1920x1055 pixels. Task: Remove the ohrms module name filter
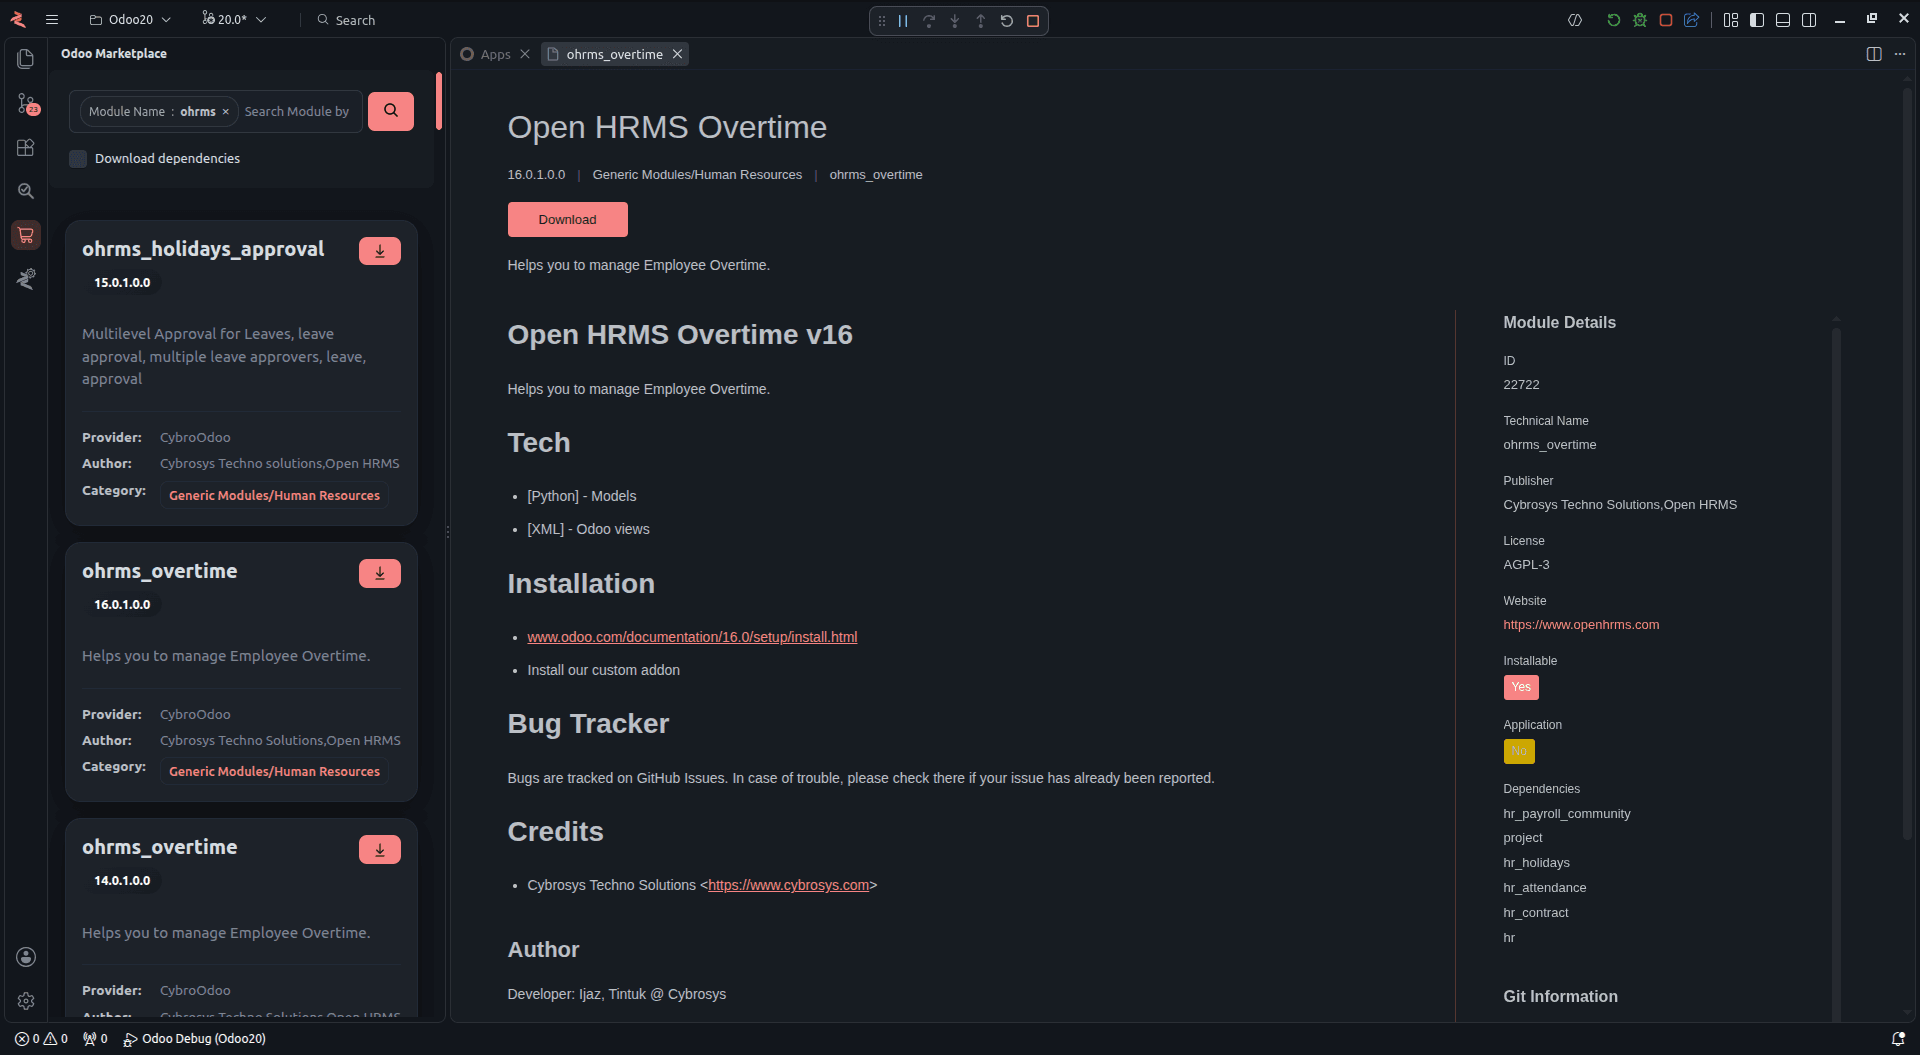226,112
